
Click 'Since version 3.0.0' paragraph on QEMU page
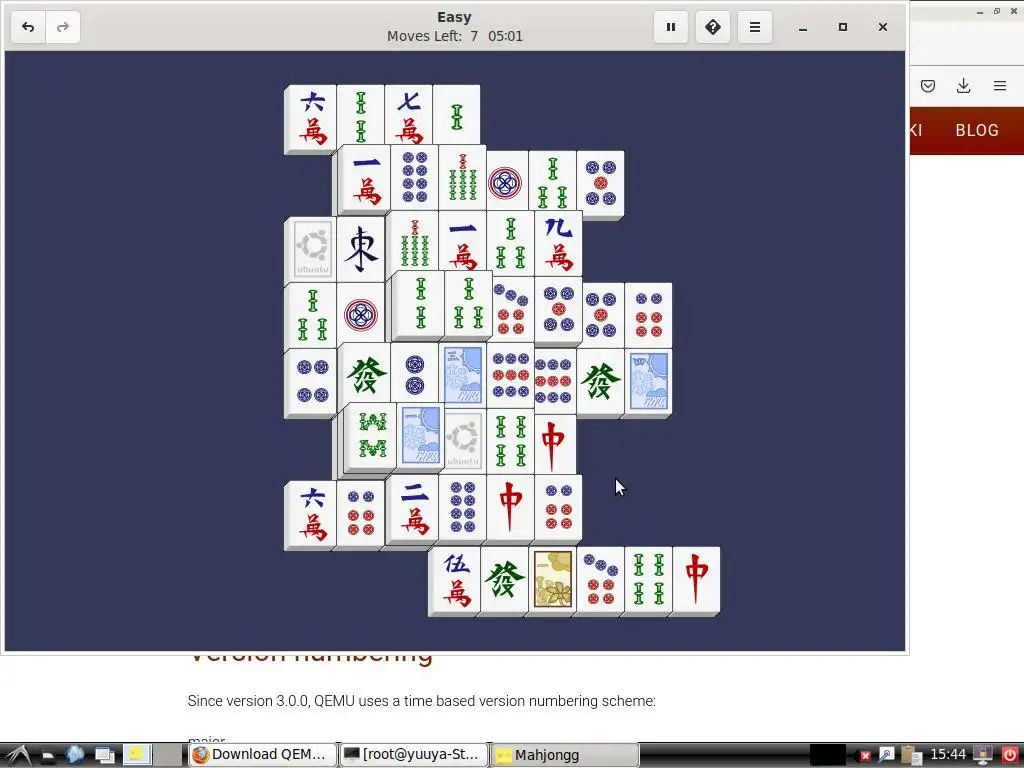[x=421, y=701]
